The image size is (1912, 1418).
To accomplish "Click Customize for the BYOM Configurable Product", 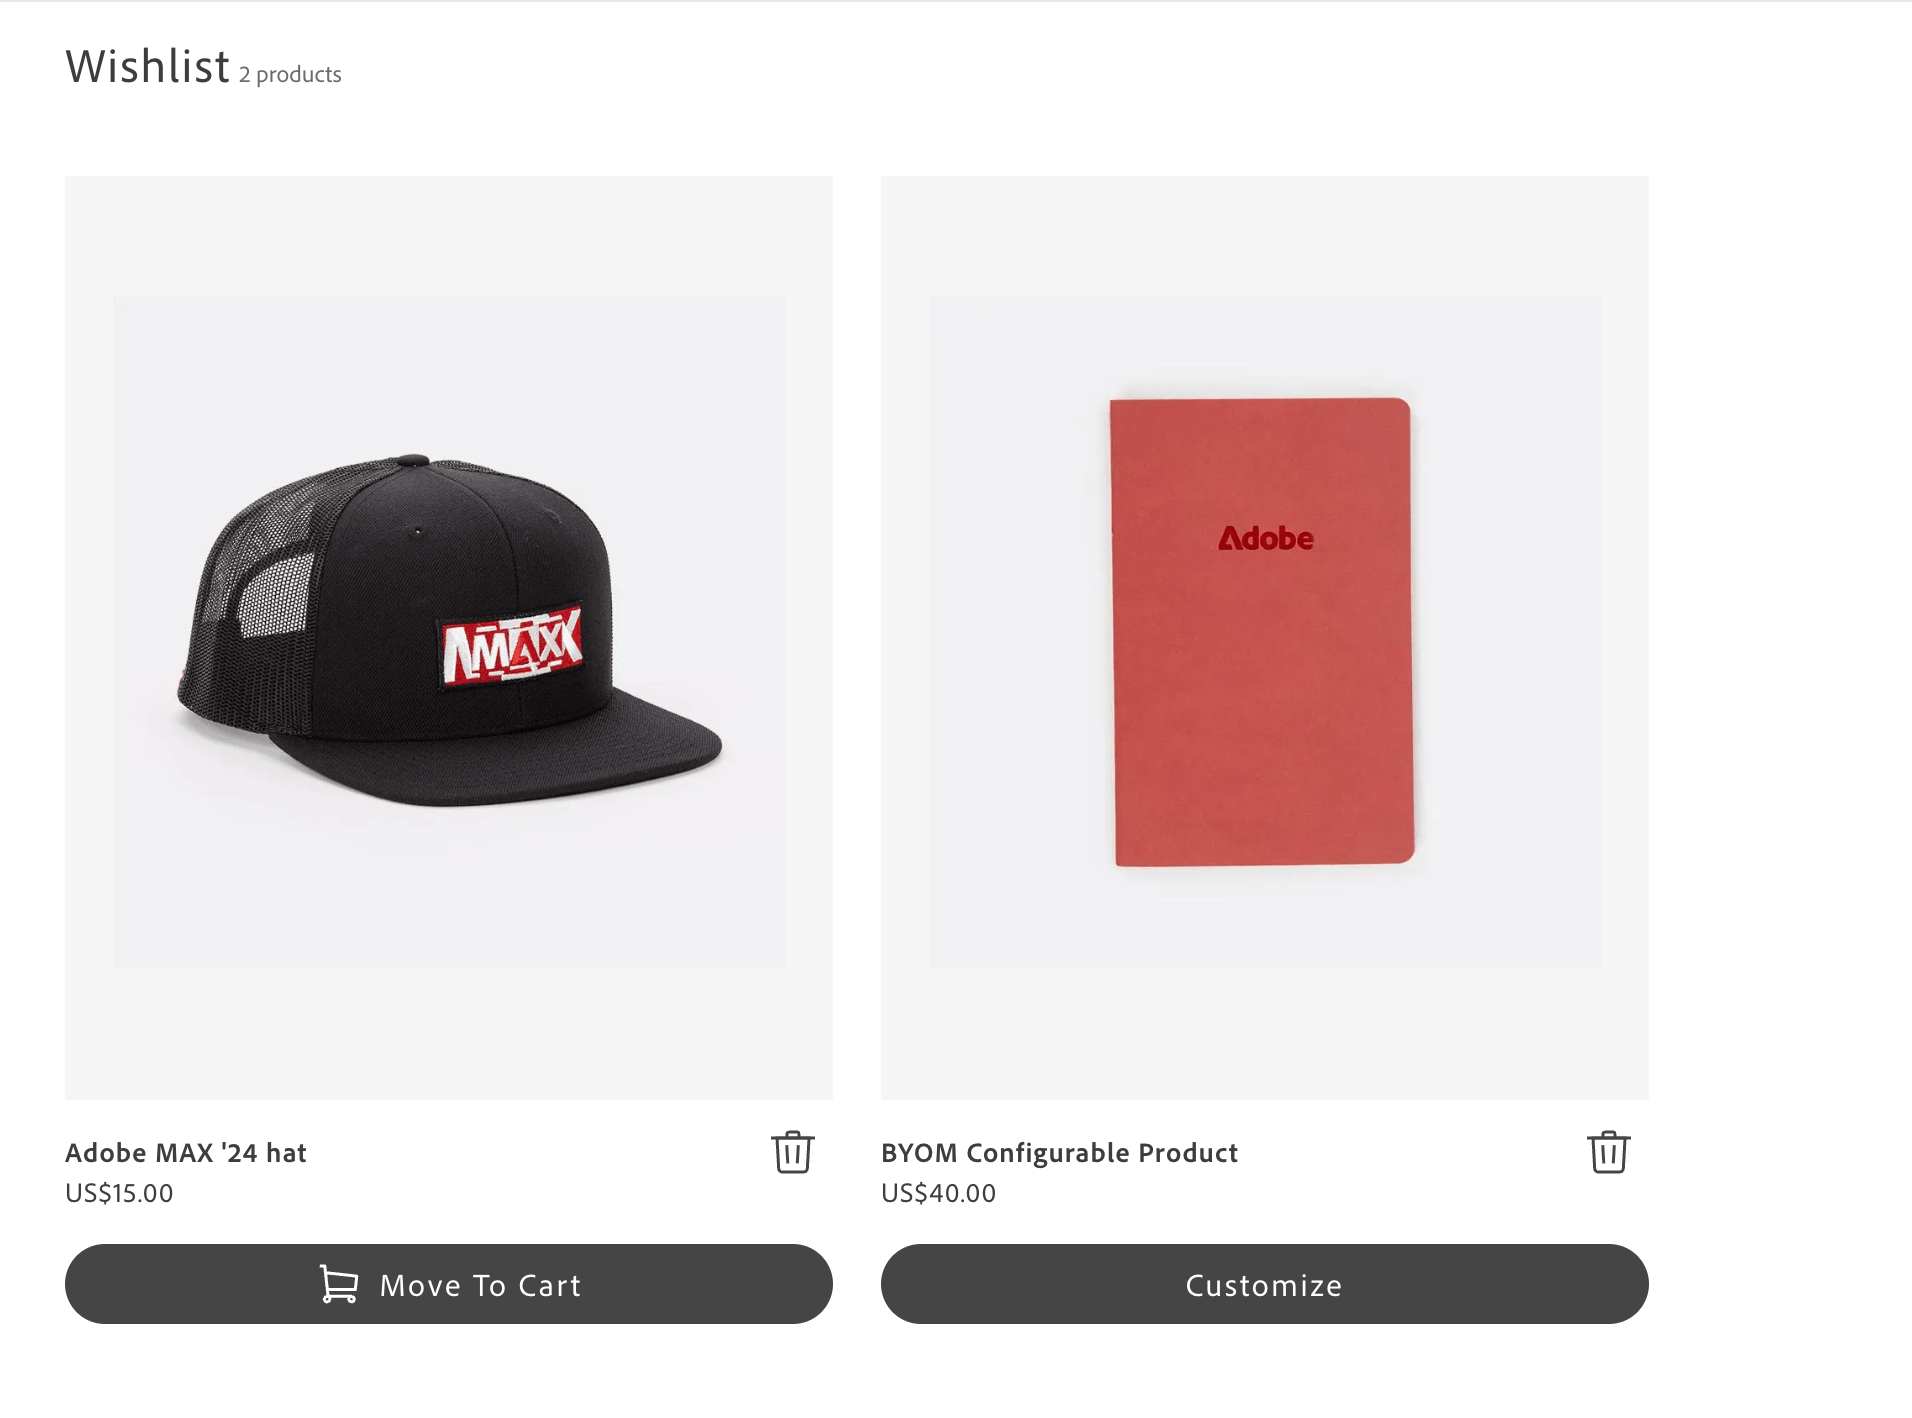I will click(x=1263, y=1284).
